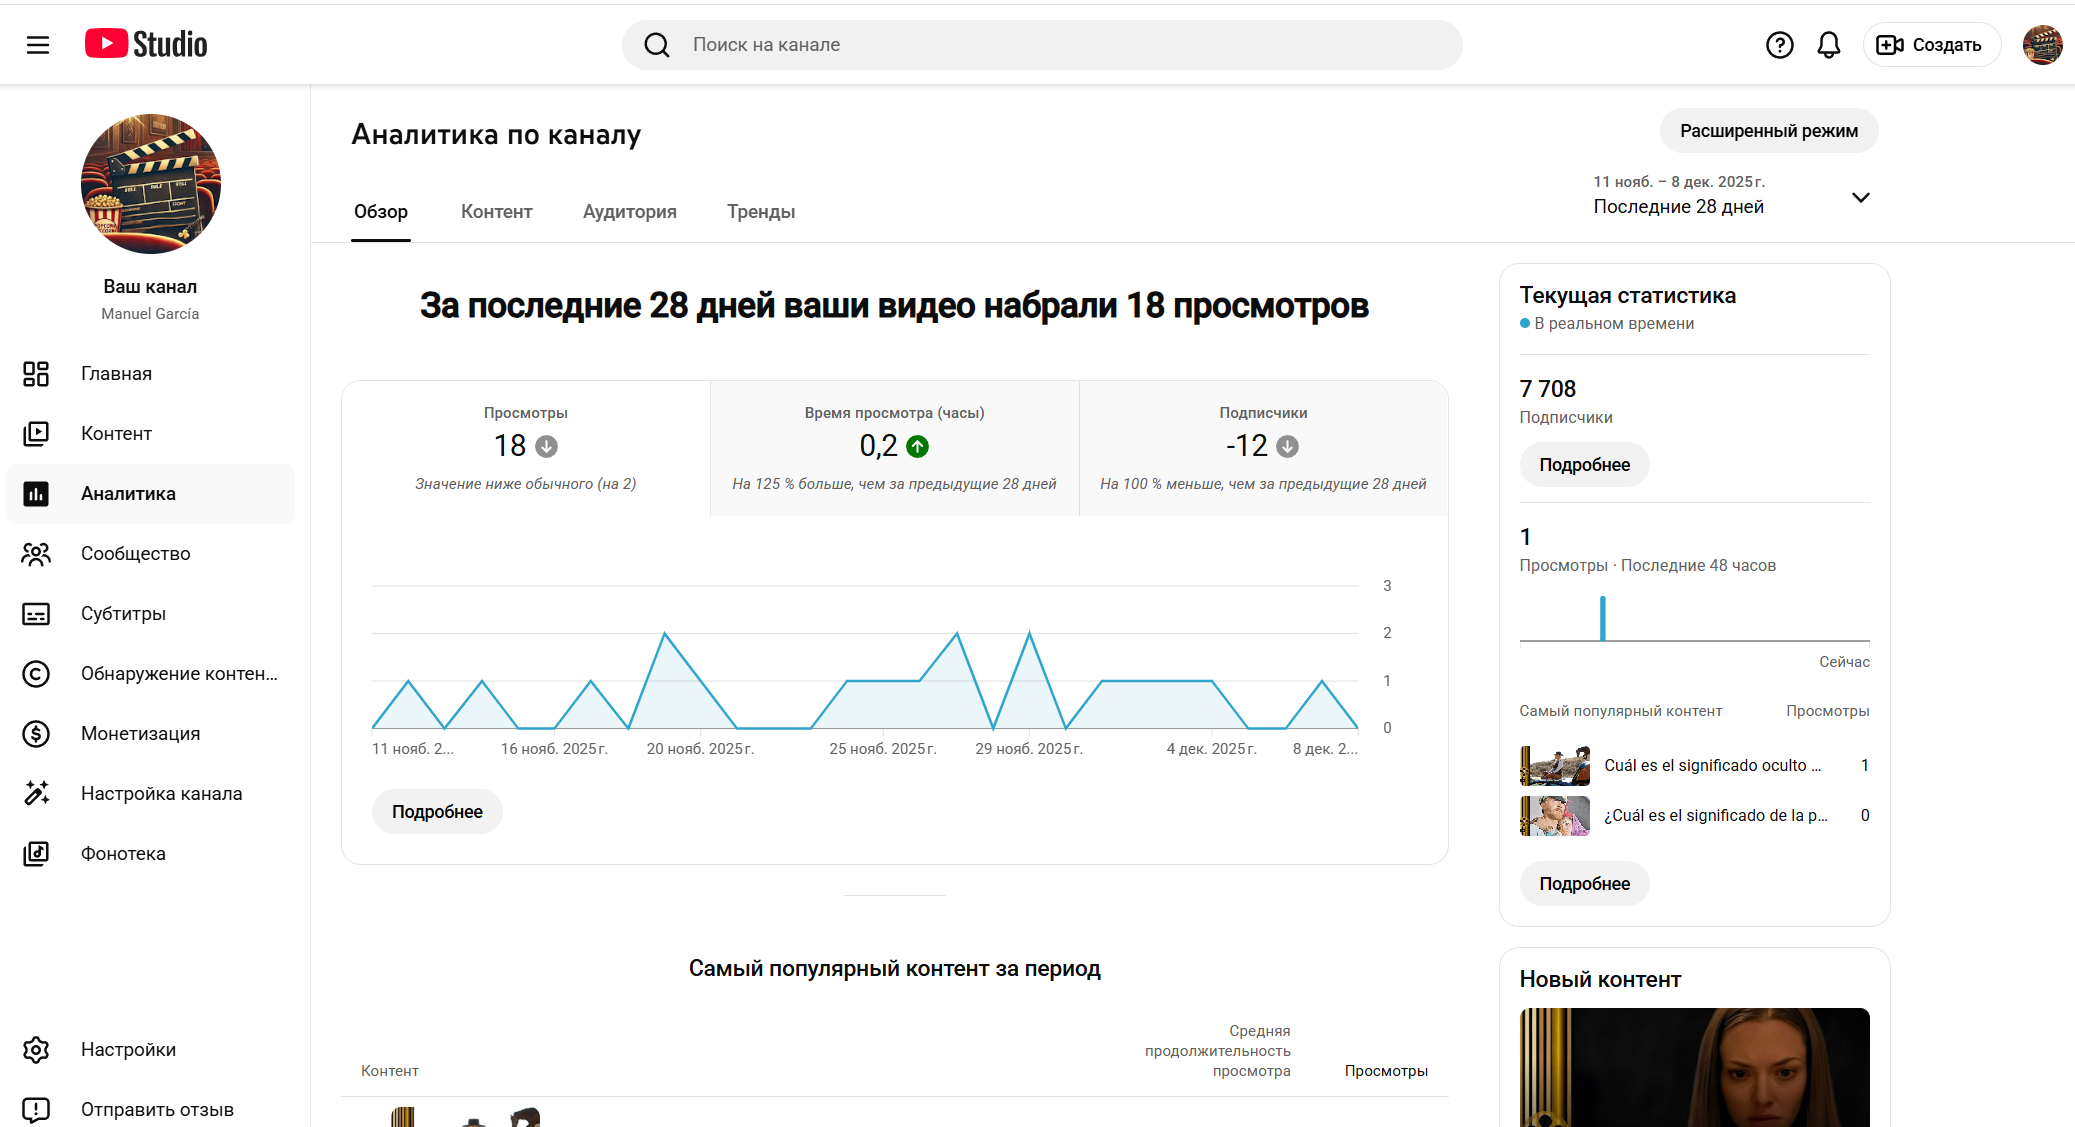Click the Фонотека library icon
The width and height of the screenshot is (2075, 1127).
36,853
